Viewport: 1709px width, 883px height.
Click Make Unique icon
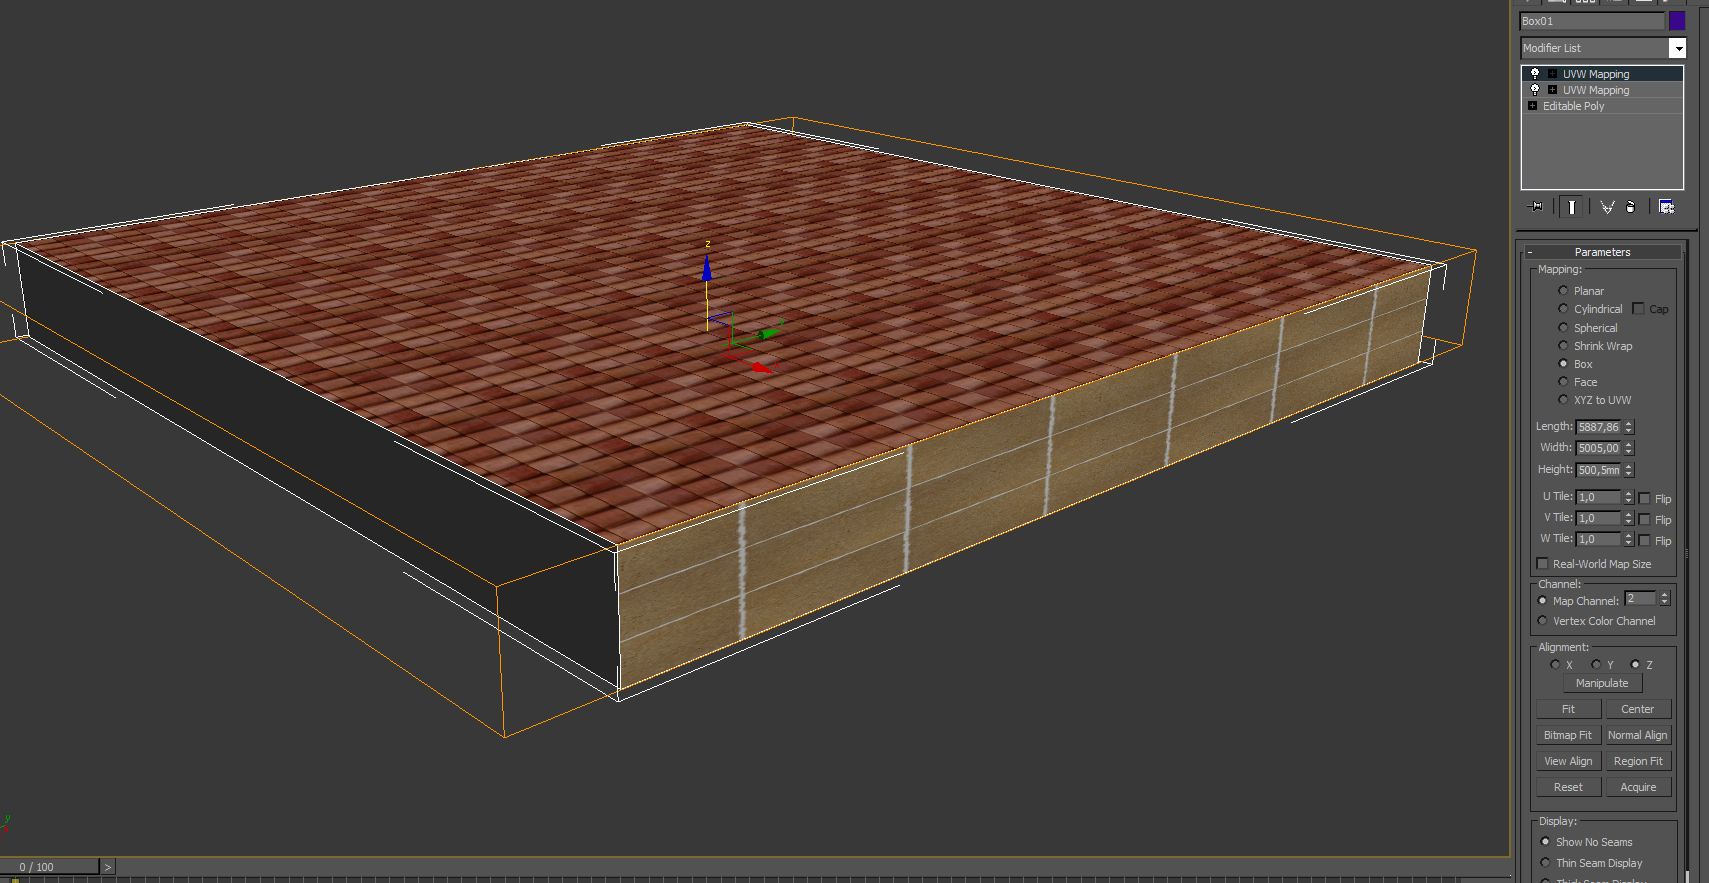click(1607, 207)
